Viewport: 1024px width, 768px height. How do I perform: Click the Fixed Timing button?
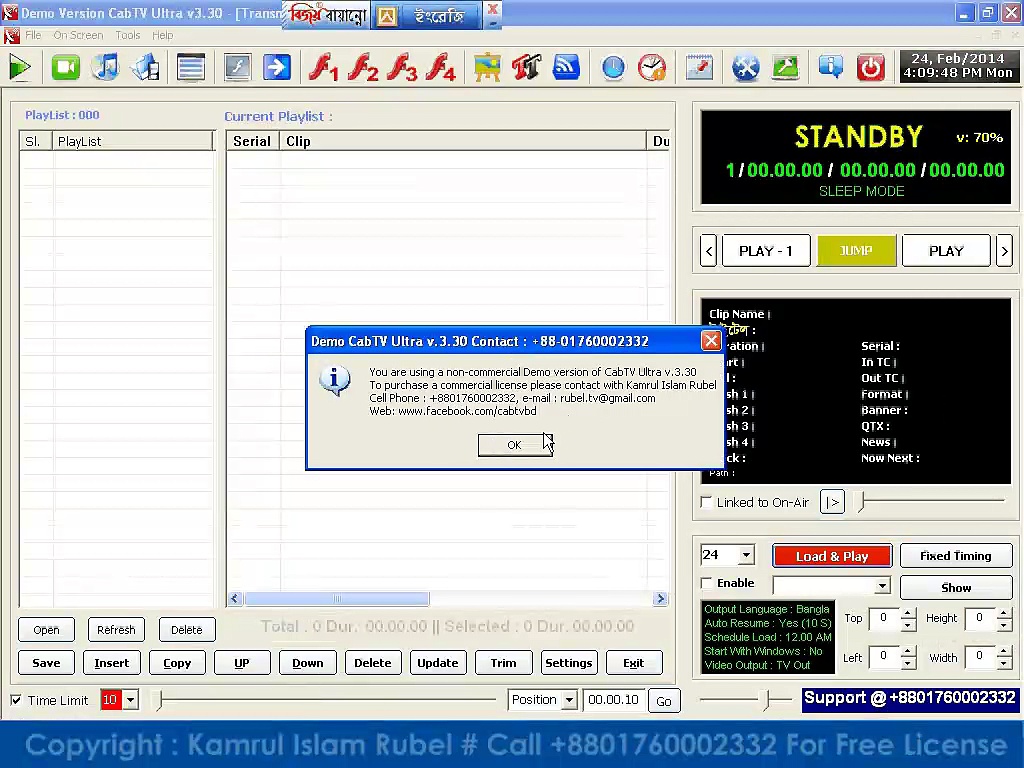tap(955, 556)
